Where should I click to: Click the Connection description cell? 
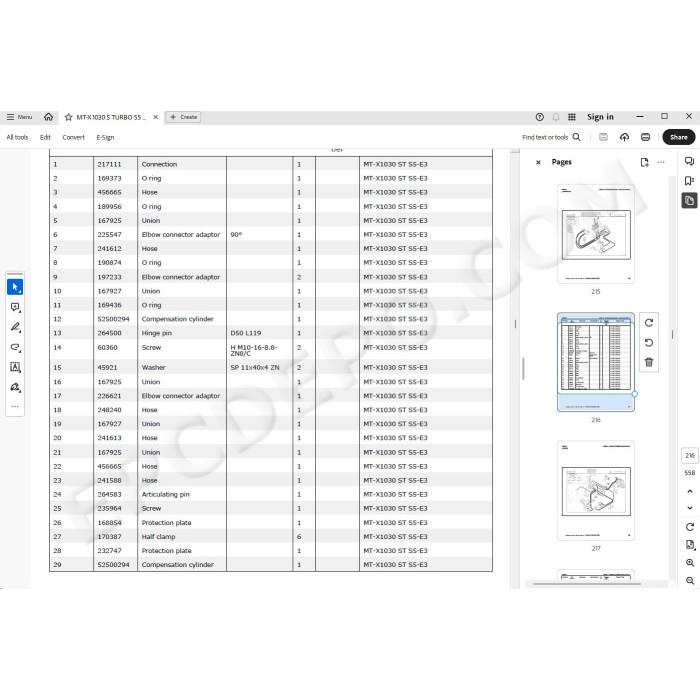159,164
